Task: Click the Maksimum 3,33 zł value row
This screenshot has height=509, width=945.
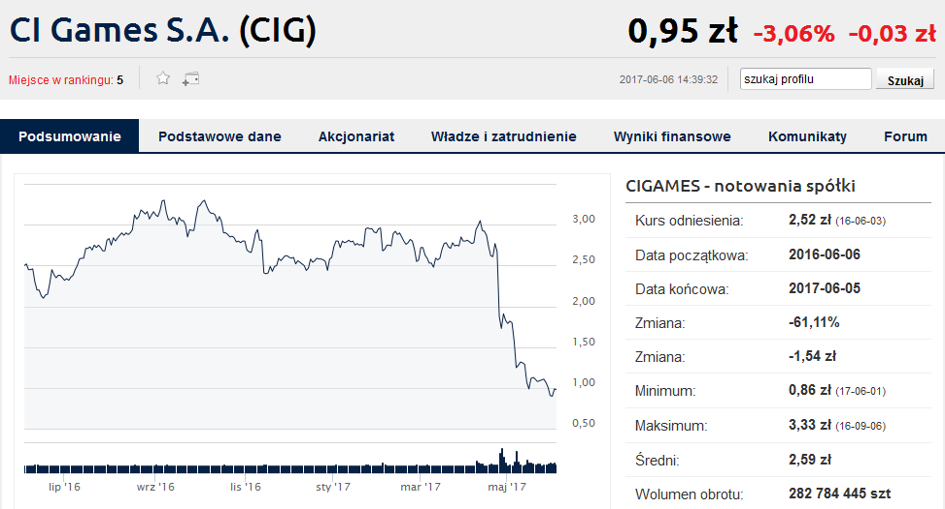Action: tap(778, 425)
